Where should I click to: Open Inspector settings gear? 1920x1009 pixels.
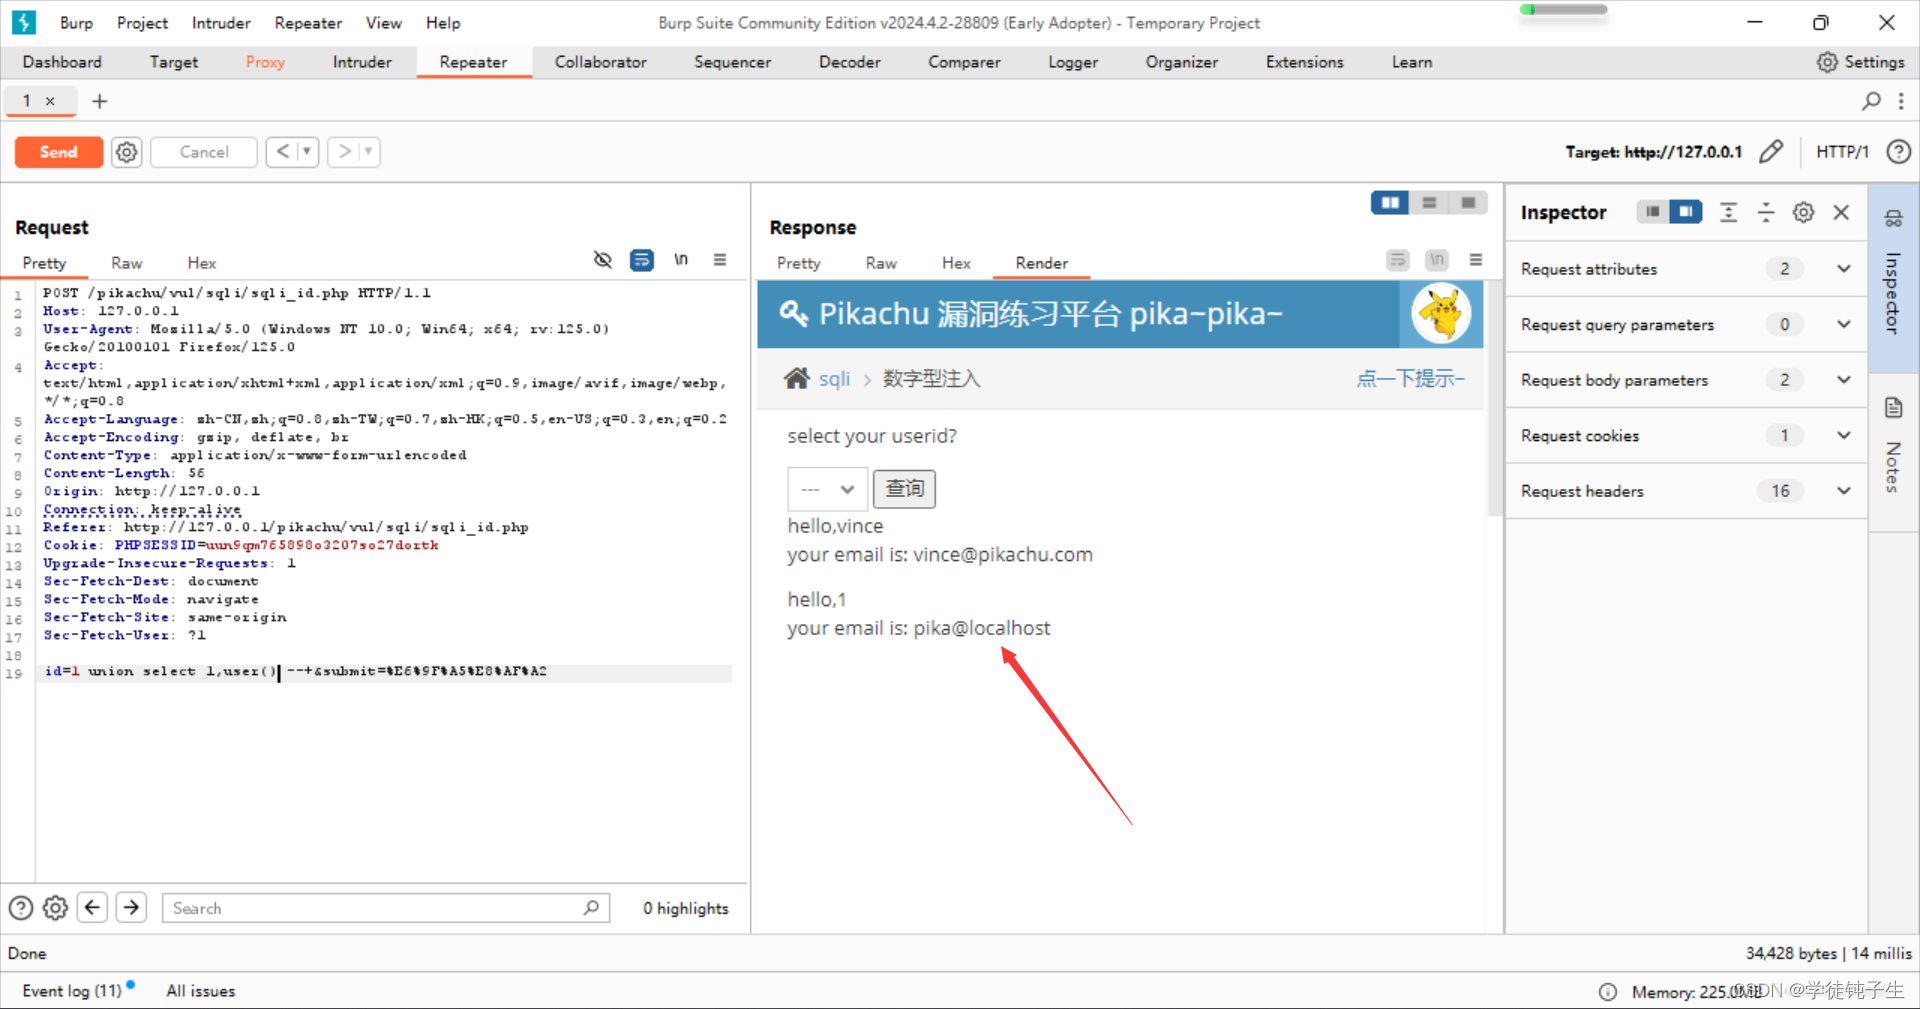1803,212
